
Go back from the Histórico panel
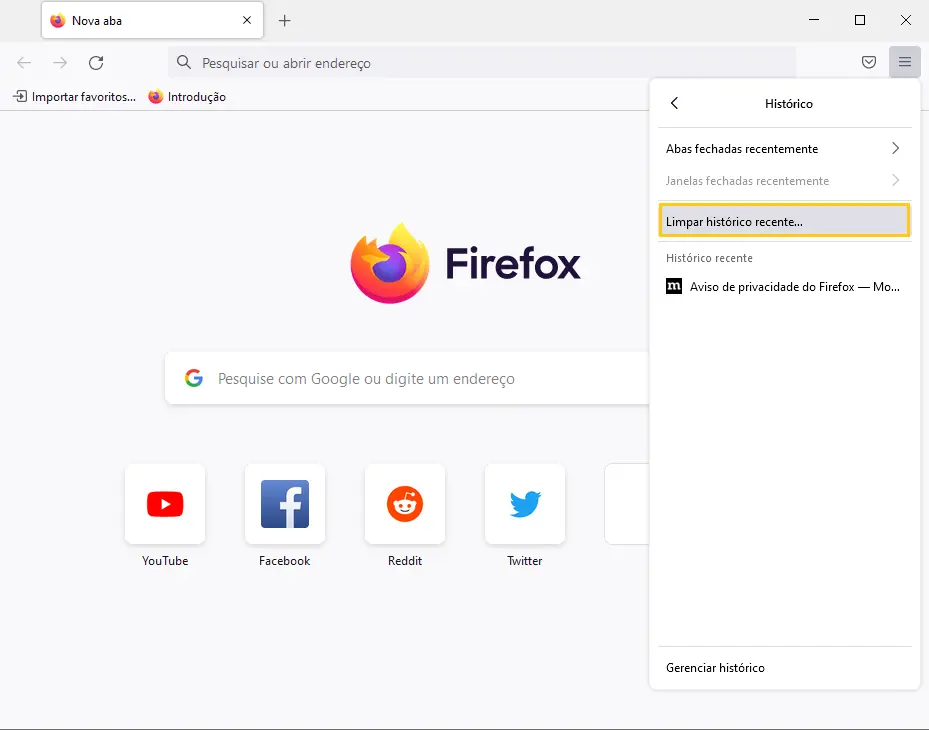click(x=674, y=103)
